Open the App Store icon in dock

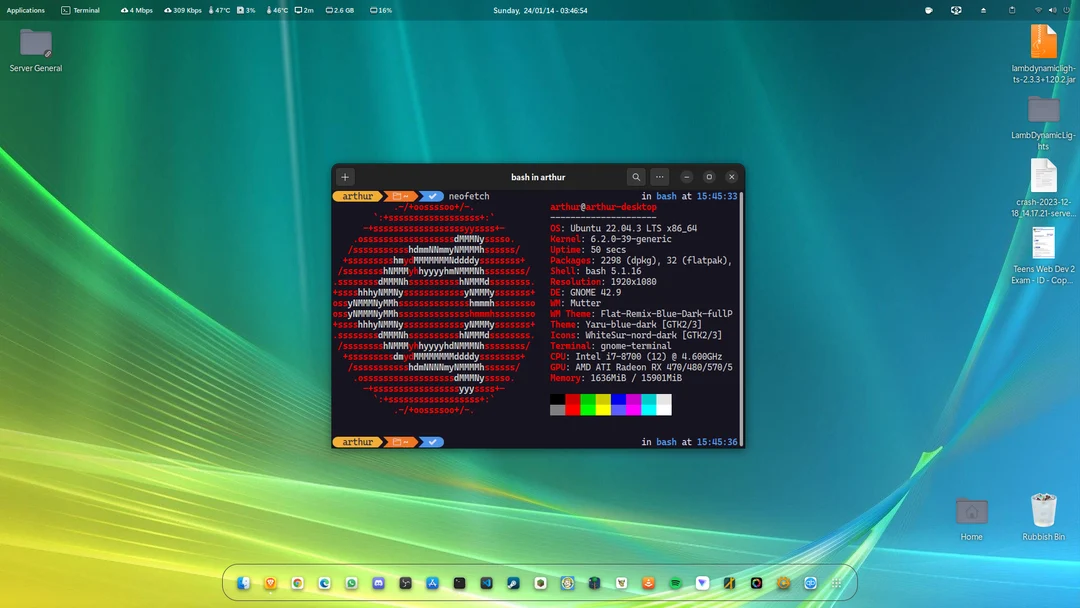click(x=432, y=583)
